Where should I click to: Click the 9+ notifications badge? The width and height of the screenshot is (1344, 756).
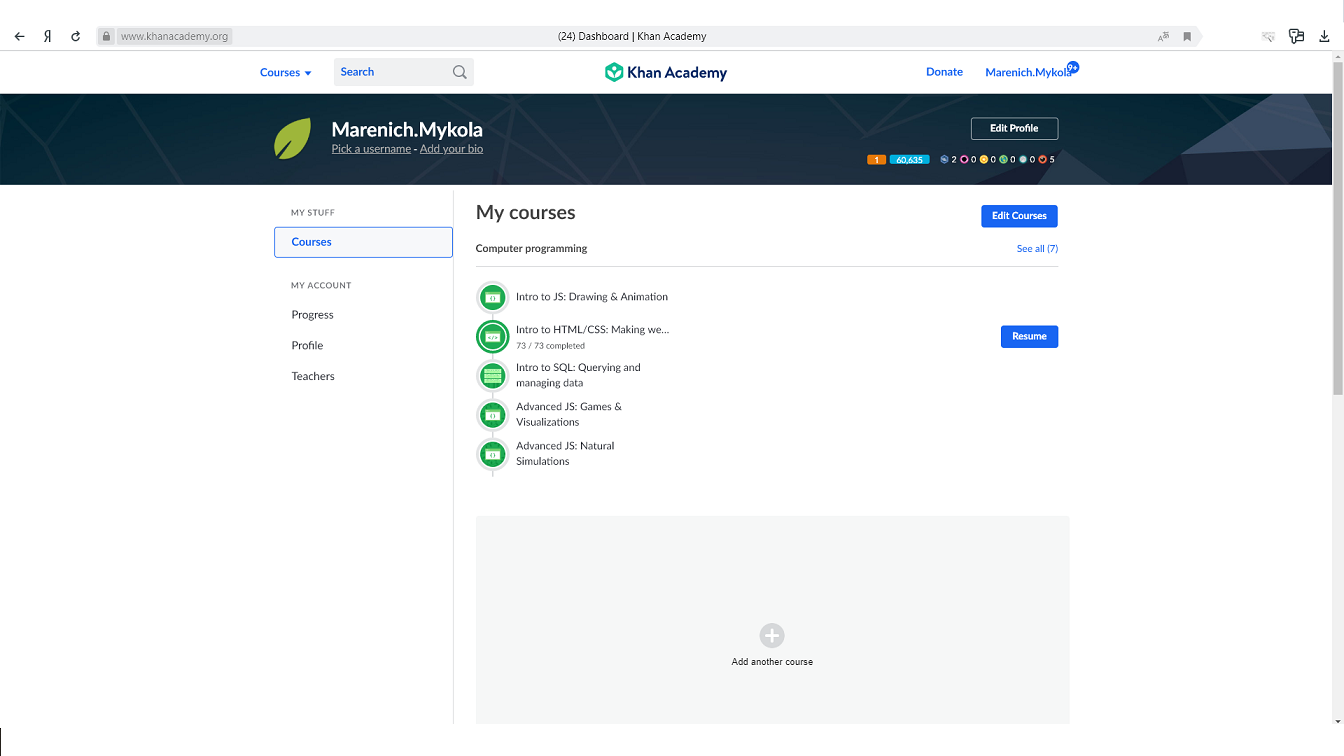tap(1073, 67)
